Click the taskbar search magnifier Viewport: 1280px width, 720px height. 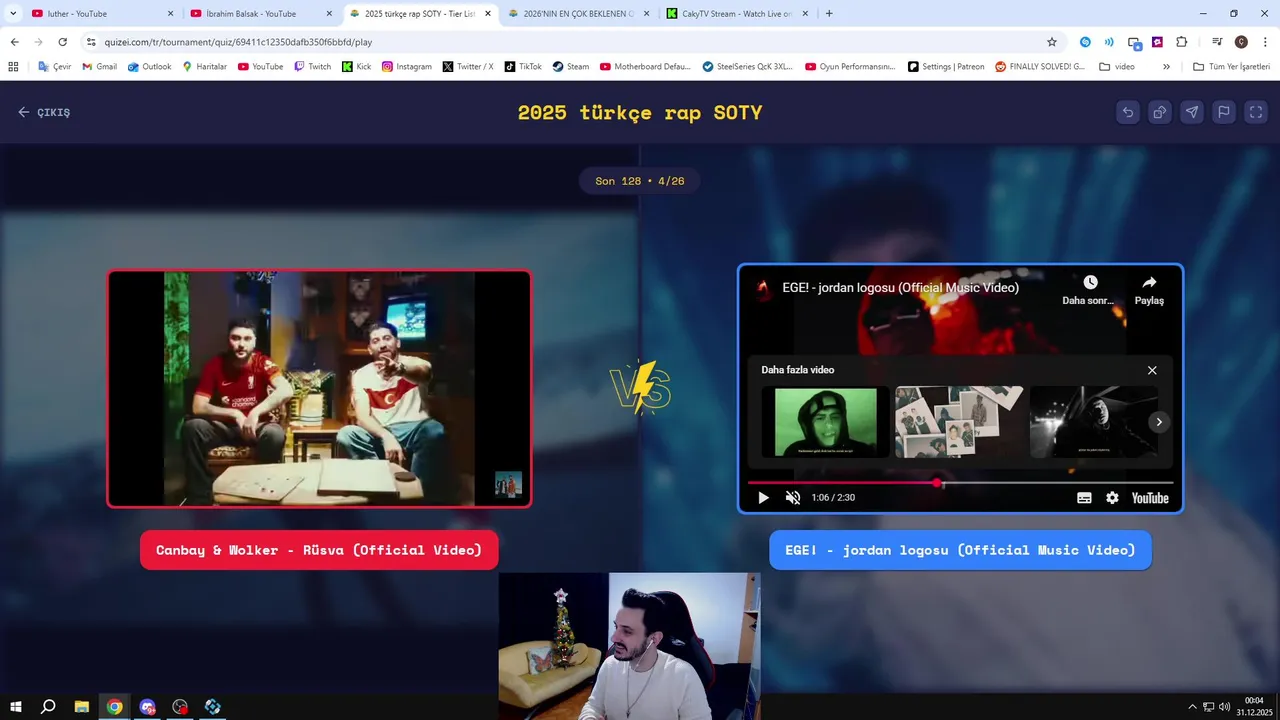coord(48,707)
